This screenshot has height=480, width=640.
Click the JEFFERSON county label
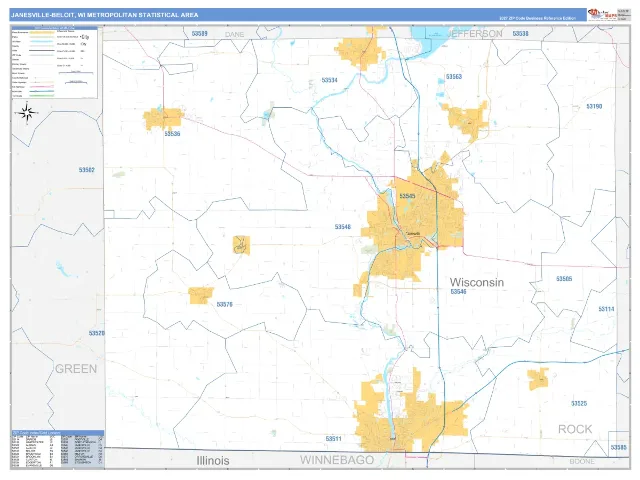(475, 33)
